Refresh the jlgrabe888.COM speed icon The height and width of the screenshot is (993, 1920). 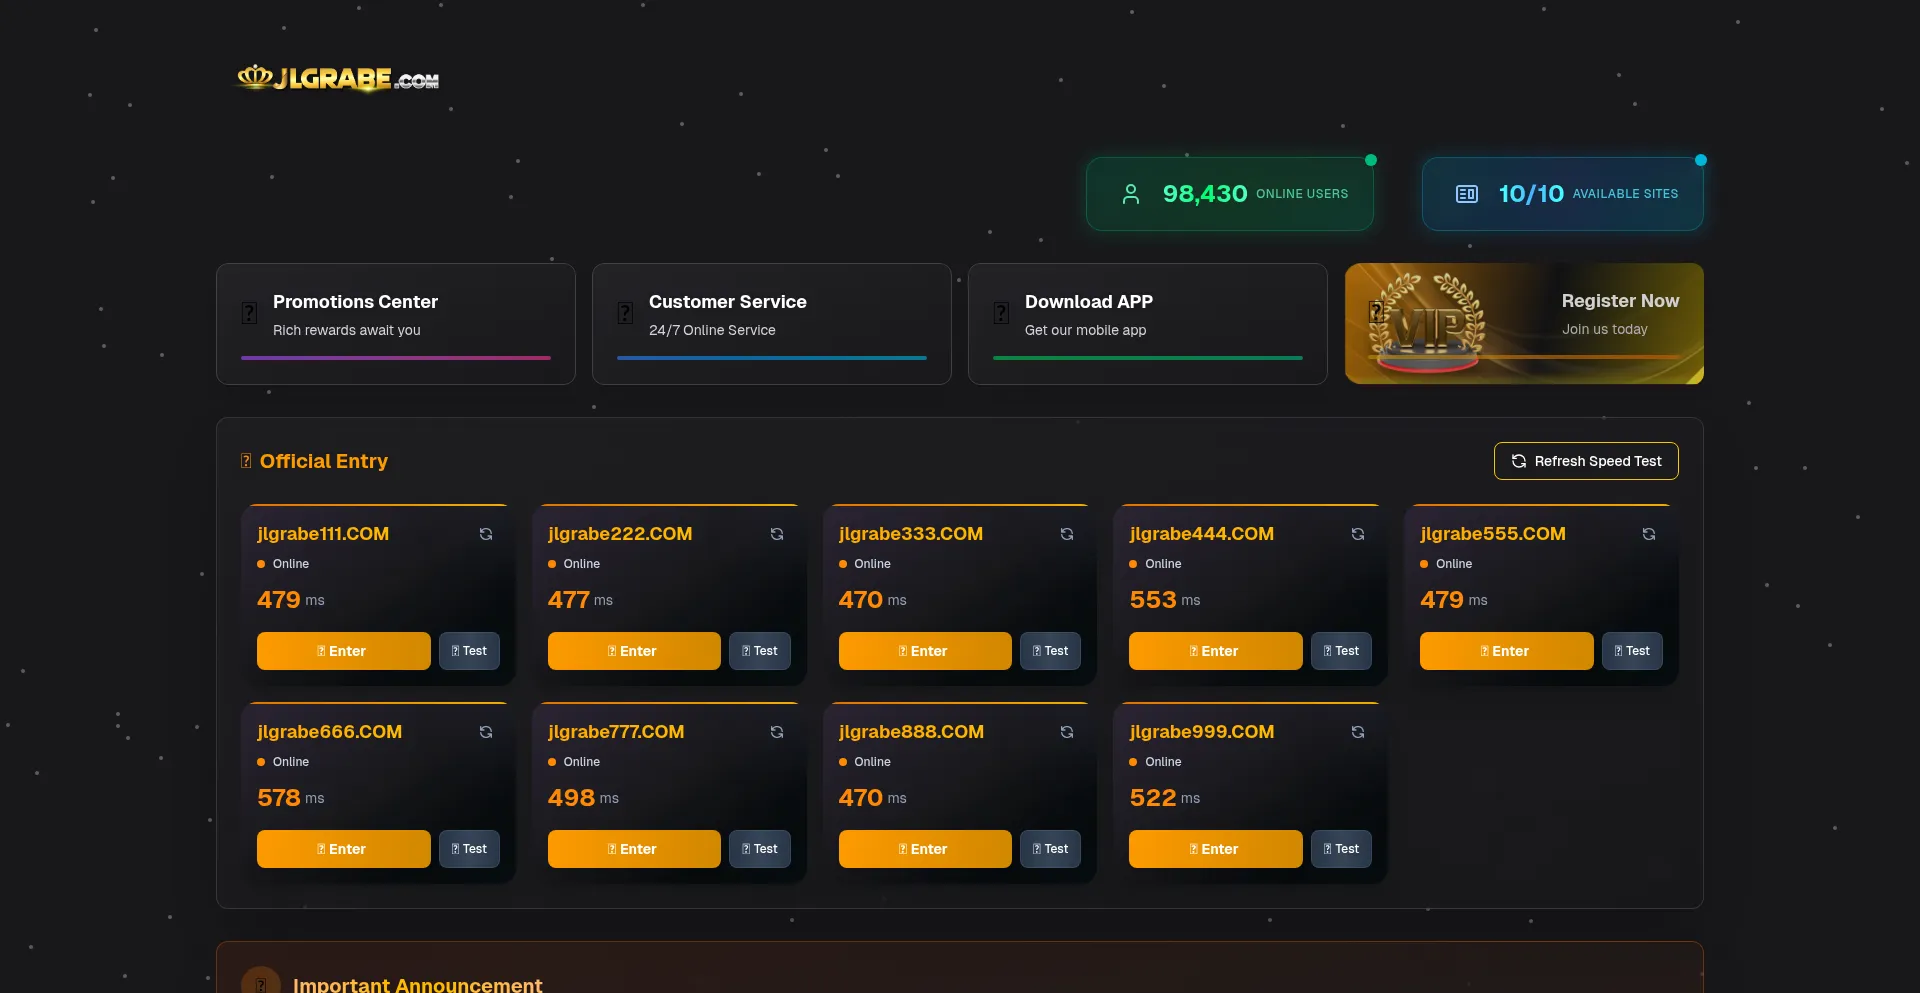point(1067,732)
